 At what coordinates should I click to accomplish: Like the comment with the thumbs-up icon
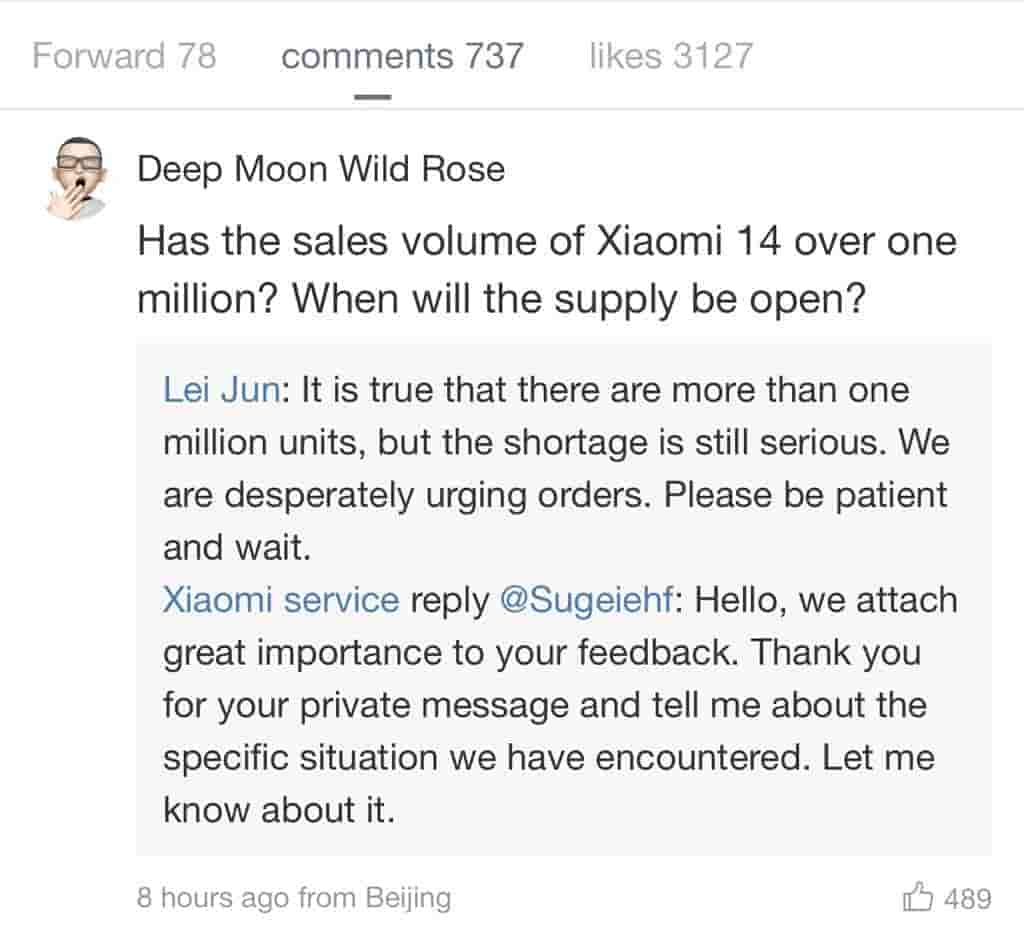pyautogui.click(x=918, y=898)
